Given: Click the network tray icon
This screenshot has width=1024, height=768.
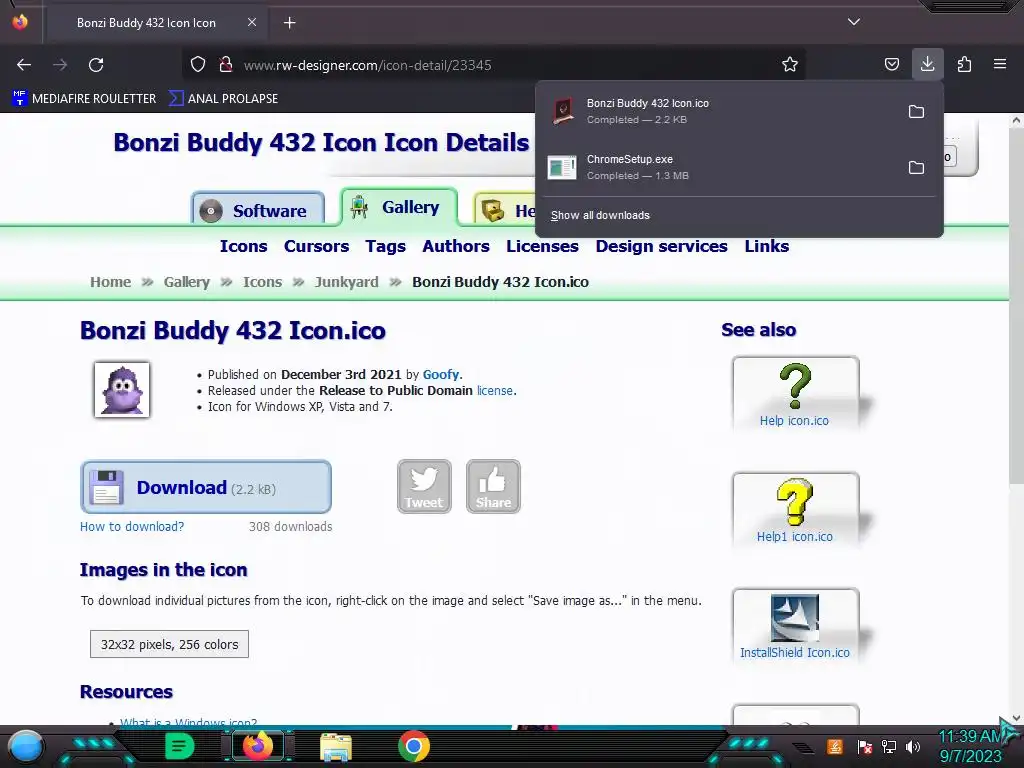Looking at the screenshot, I should point(888,747).
